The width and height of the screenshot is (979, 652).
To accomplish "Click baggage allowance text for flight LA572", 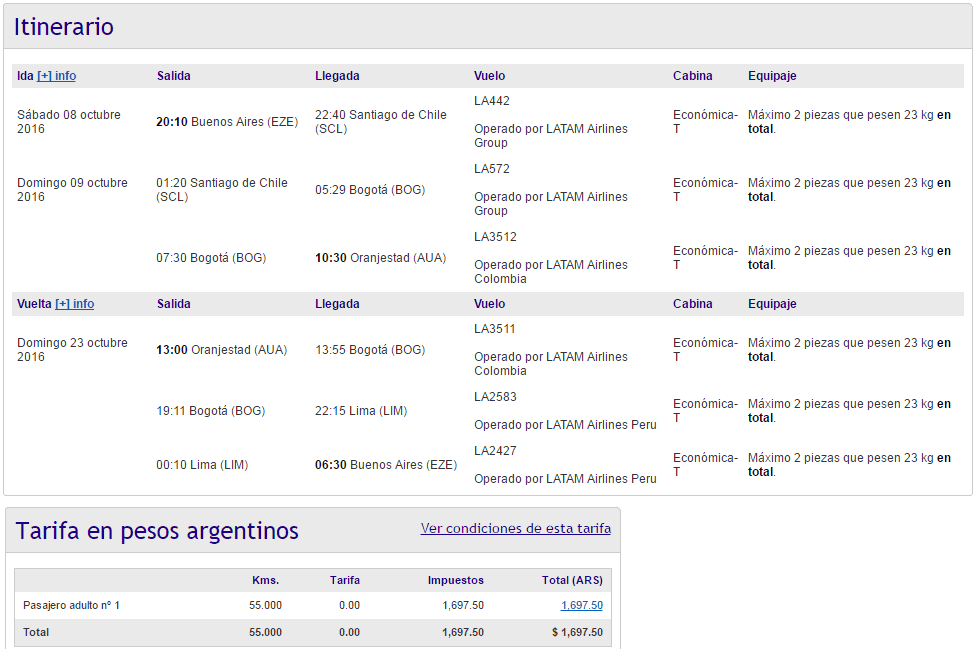I will pos(850,190).
